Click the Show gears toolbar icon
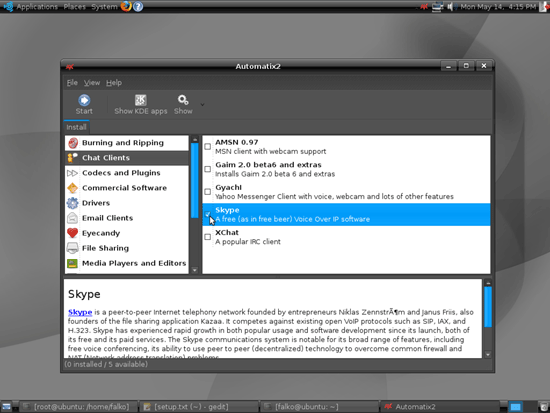Viewport: 550px width, 413px height. [x=183, y=100]
